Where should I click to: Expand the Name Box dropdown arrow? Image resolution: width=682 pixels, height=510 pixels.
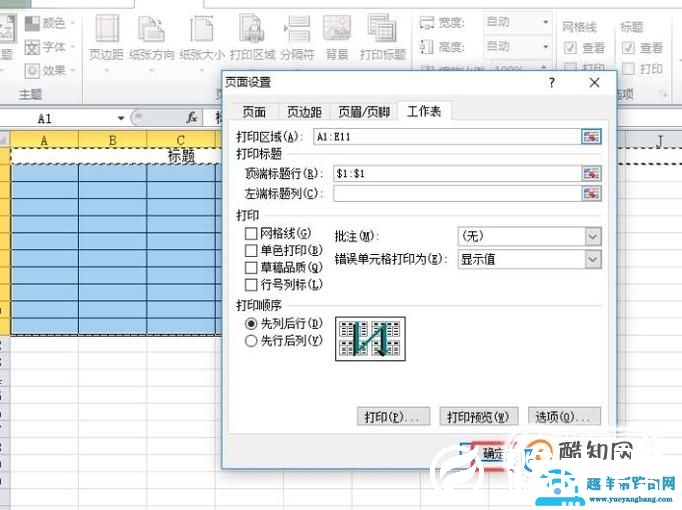(121, 118)
